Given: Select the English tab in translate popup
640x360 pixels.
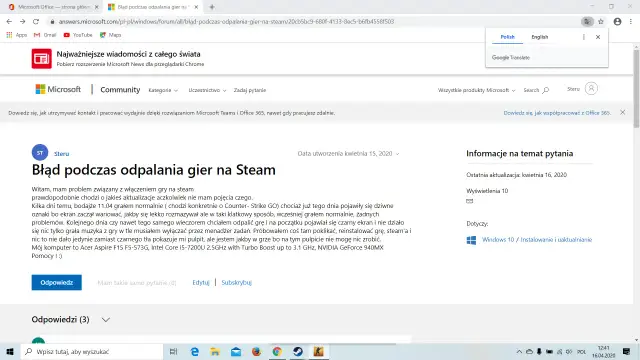Looking at the screenshot, I should [540, 37].
